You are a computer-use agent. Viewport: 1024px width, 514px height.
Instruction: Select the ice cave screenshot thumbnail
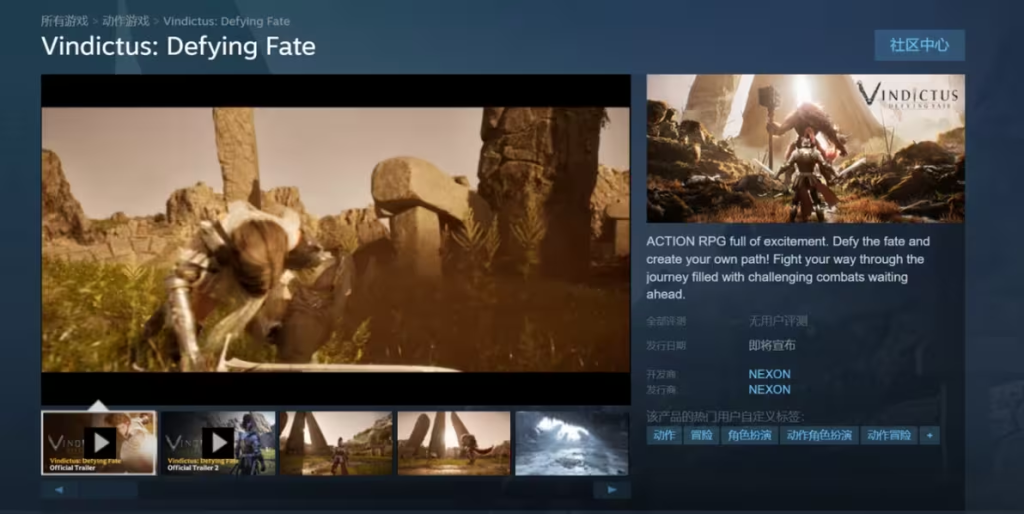click(571, 443)
